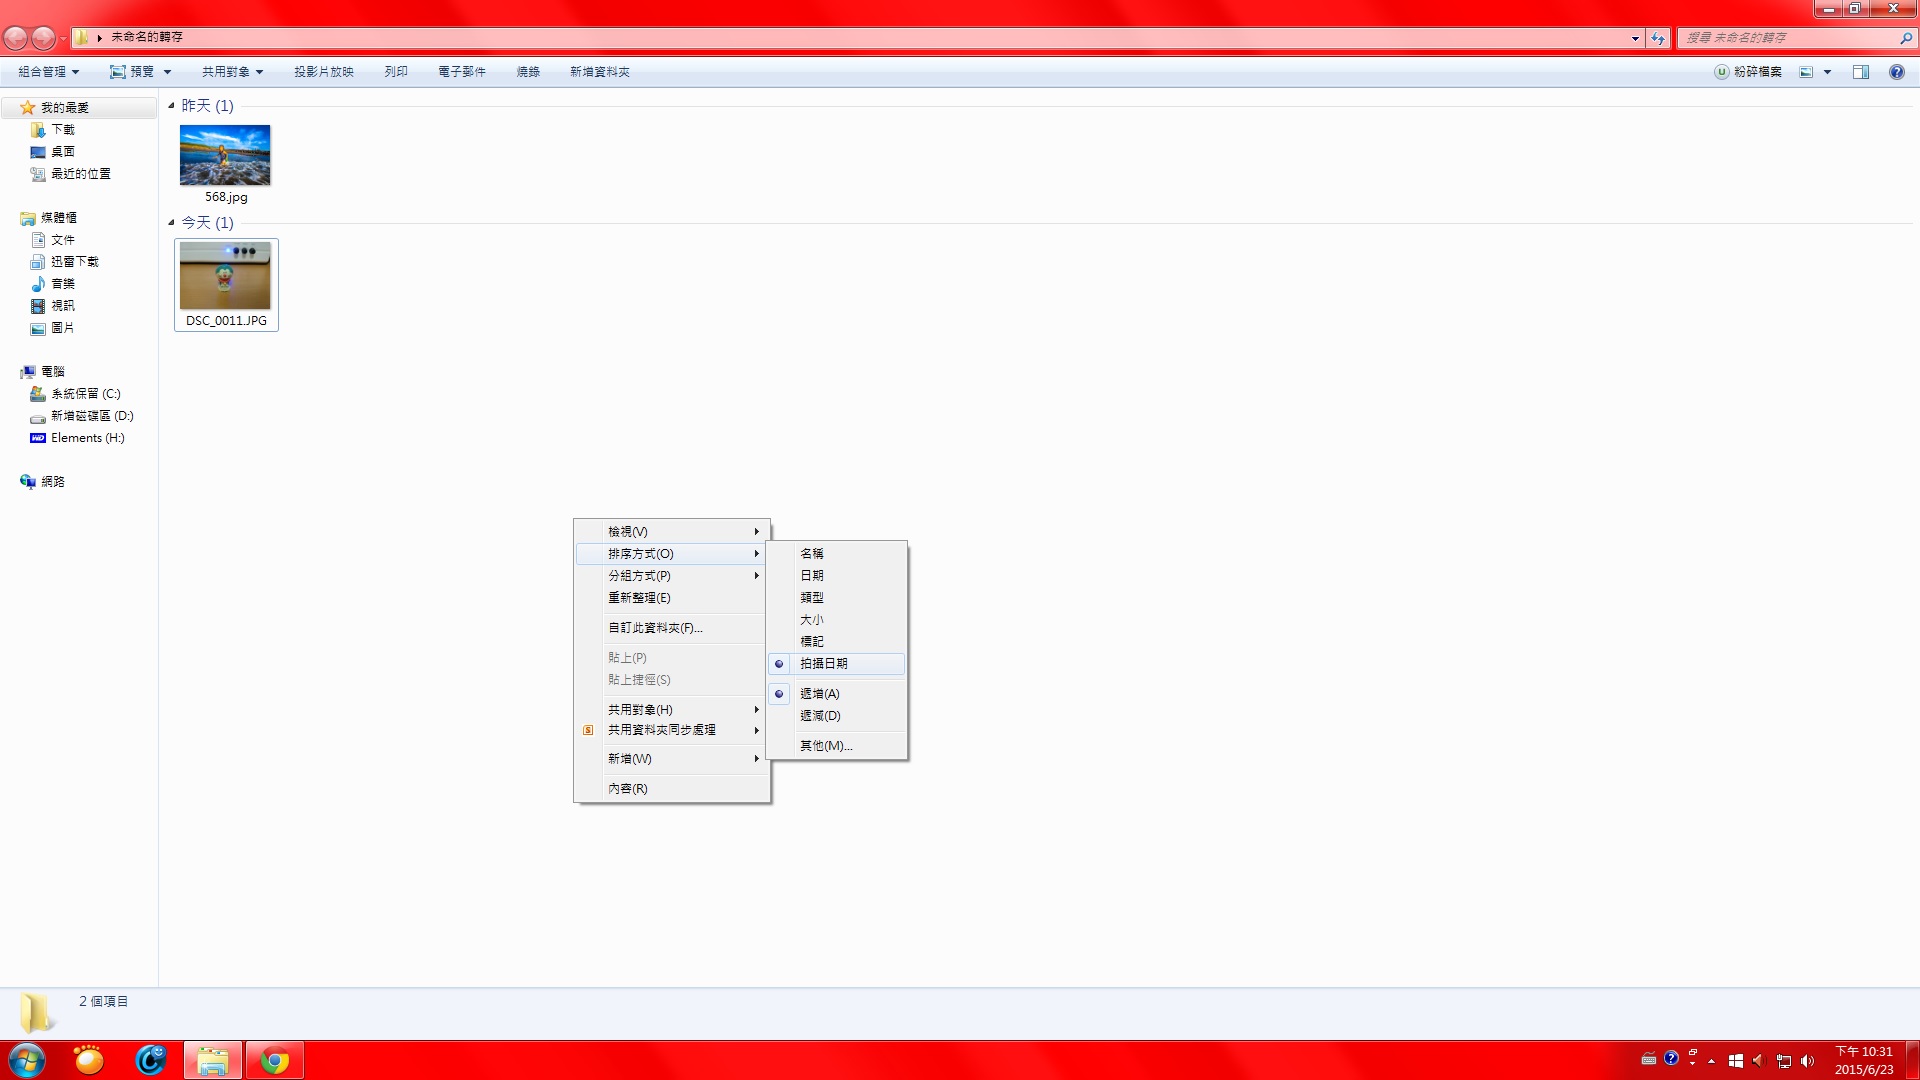Sort by 名稱 in submenu
This screenshot has height=1080, width=1920.
pyautogui.click(x=811, y=554)
